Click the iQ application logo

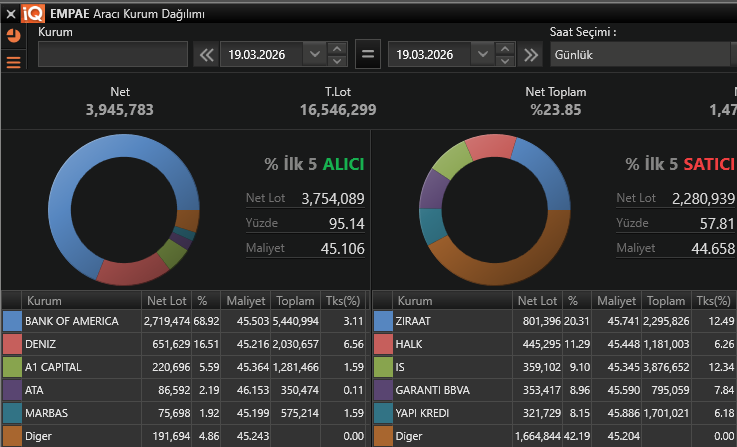click(x=33, y=12)
